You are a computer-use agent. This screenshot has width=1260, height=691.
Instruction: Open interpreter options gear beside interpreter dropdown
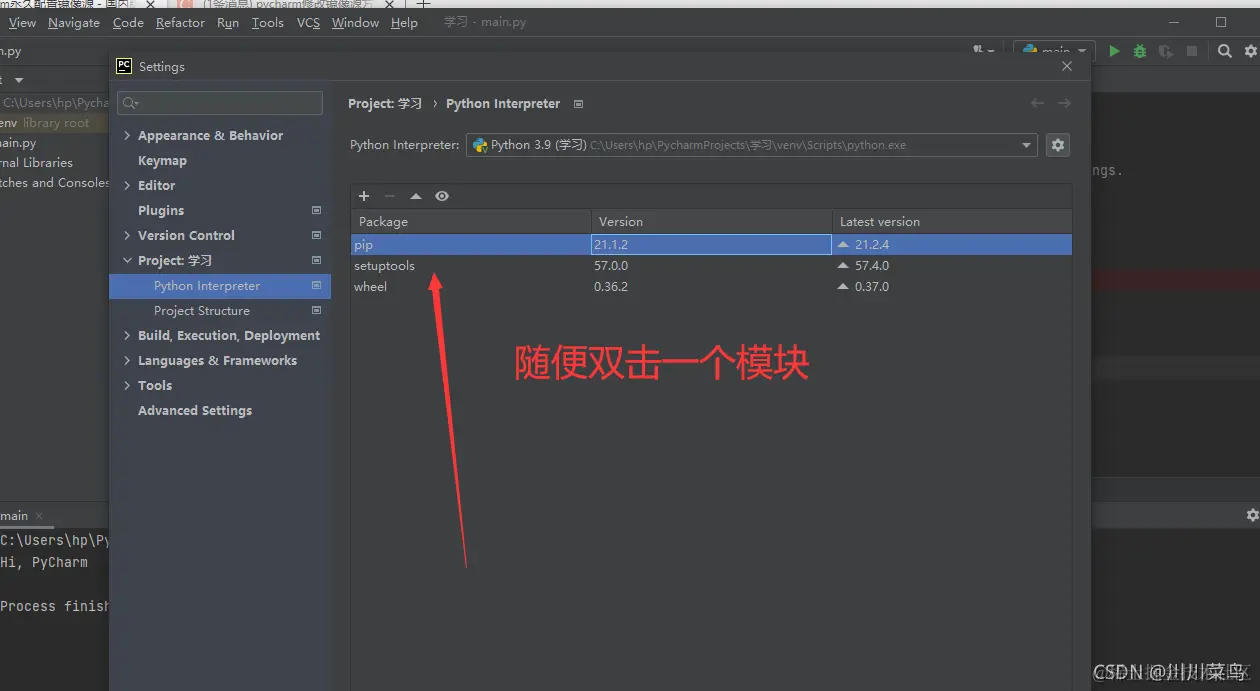(x=1058, y=145)
